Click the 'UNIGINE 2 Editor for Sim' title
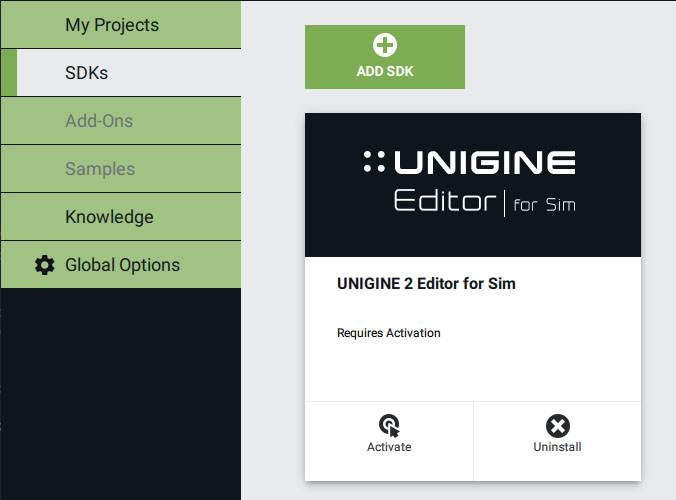The width and height of the screenshot is (676, 500). 426,284
